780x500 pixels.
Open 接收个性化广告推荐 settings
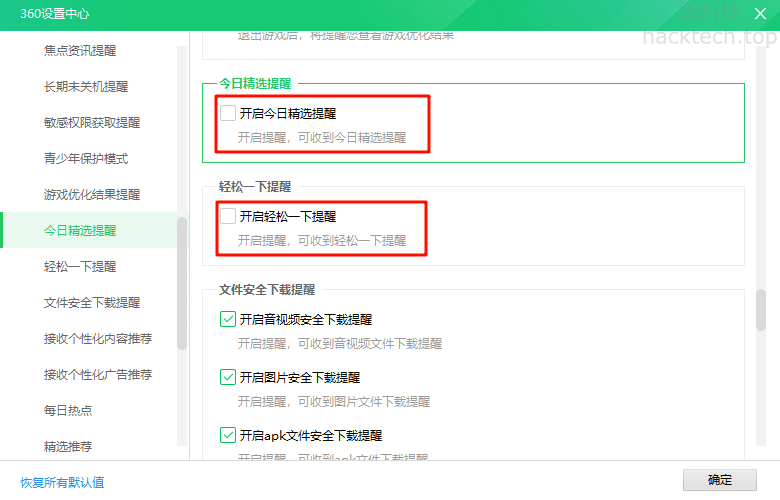click(98, 375)
